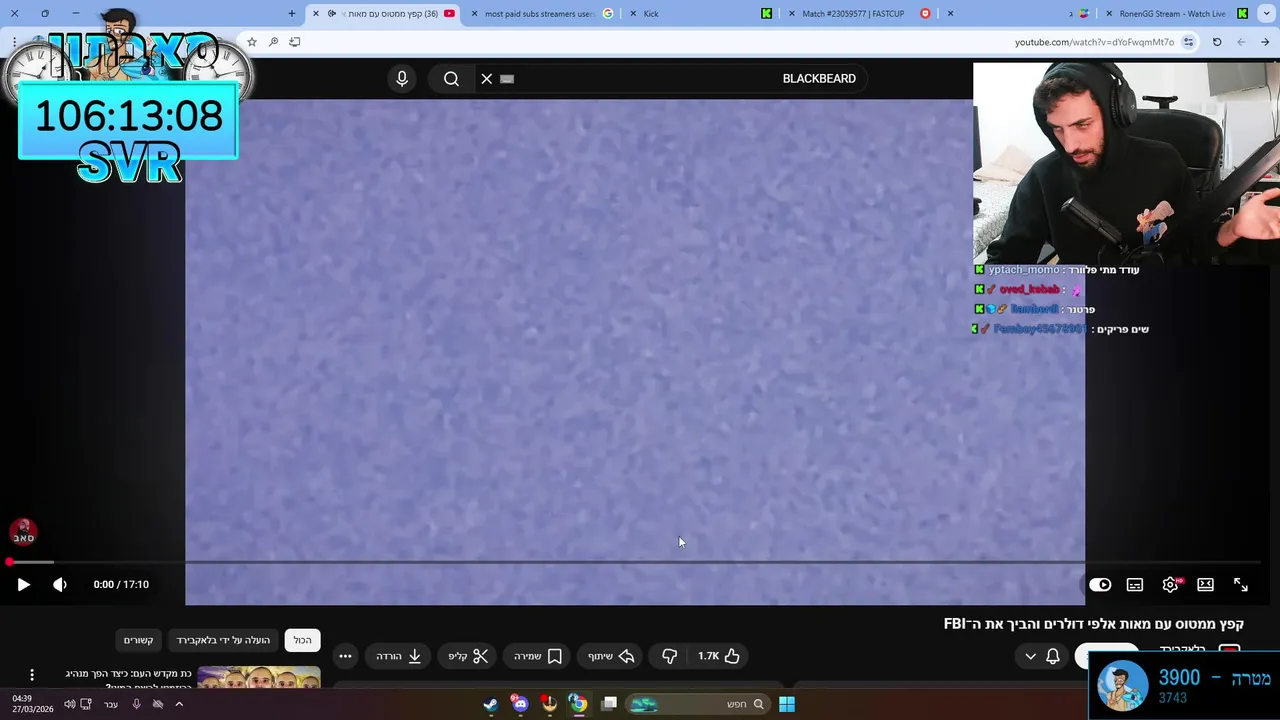Click the tray microphone icon
Image resolution: width=1280 pixels, height=720 pixels.
coord(137,704)
